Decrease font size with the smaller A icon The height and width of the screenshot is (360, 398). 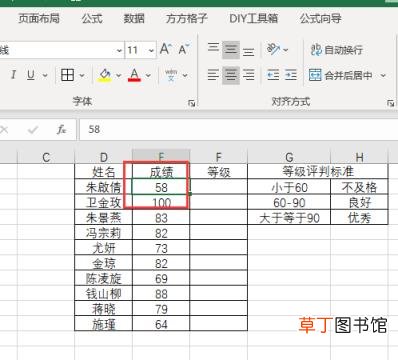tap(183, 49)
